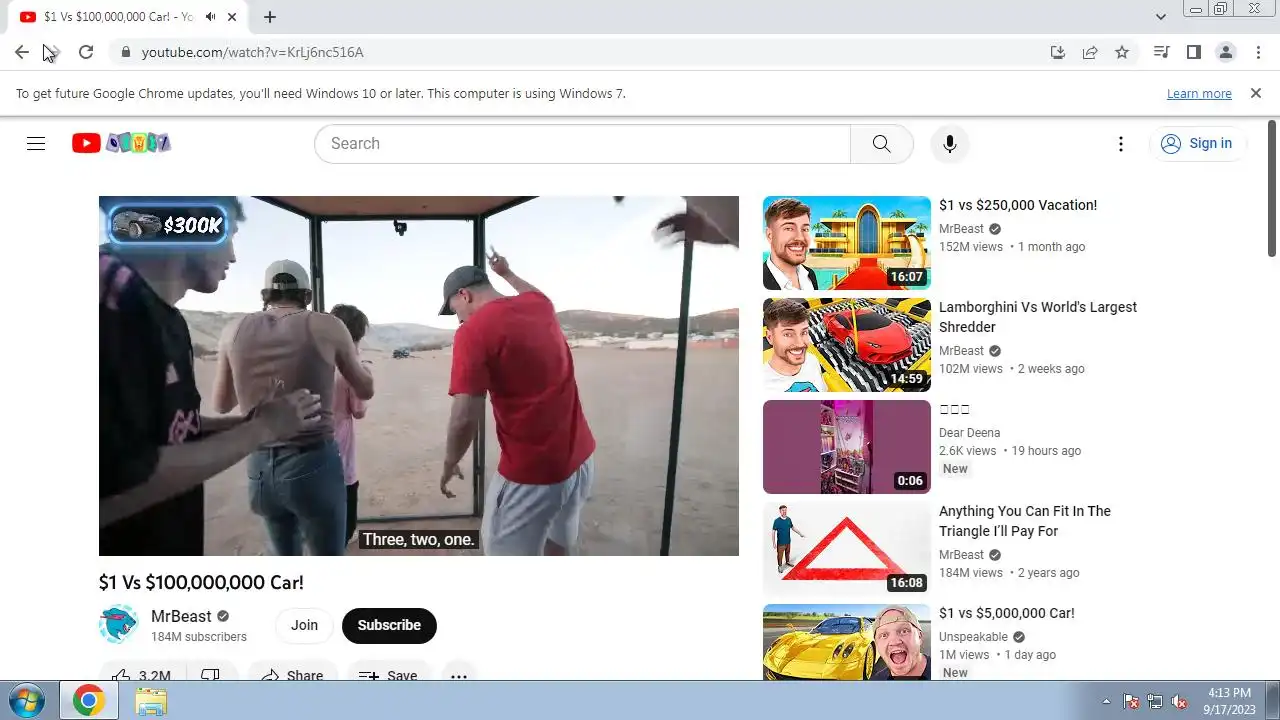Image resolution: width=1280 pixels, height=720 pixels.
Task: Open Chrome media controls icon
Action: (x=1161, y=52)
